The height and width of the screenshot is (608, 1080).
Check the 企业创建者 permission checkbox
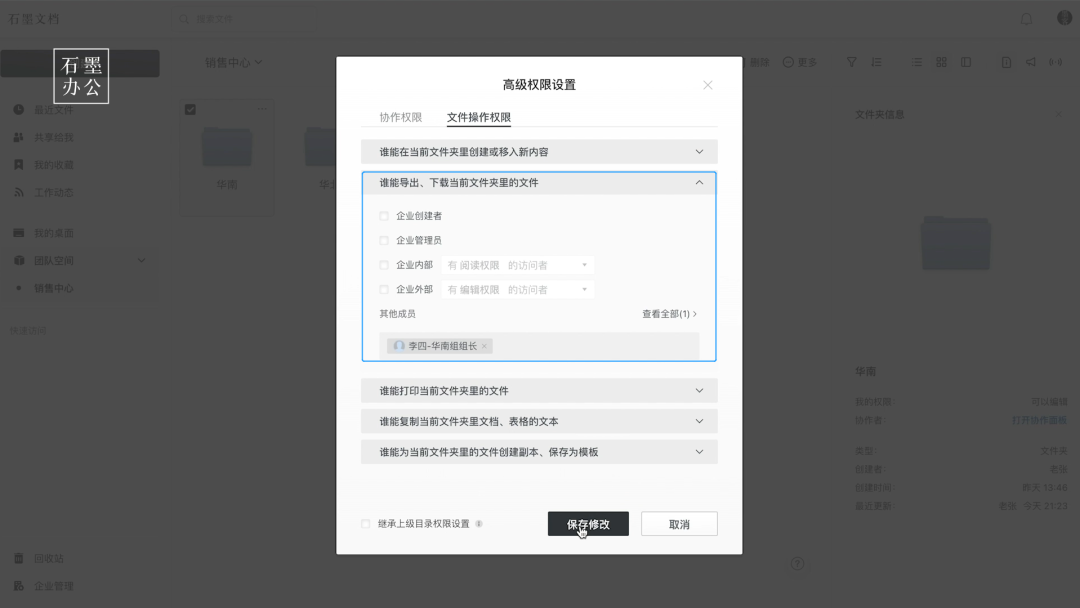tap(385, 215)
